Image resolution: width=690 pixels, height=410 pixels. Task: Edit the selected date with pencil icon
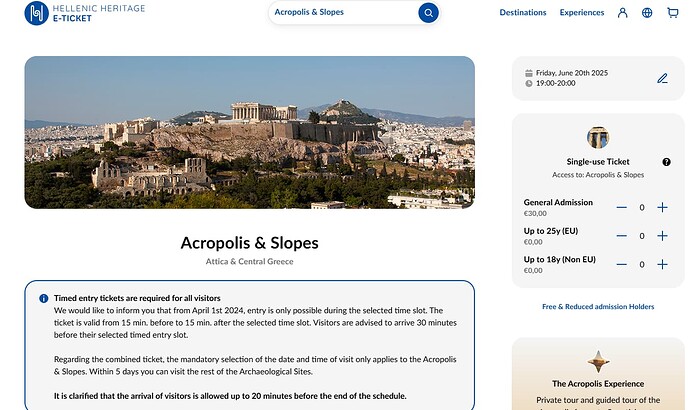[x=662, y=78]
